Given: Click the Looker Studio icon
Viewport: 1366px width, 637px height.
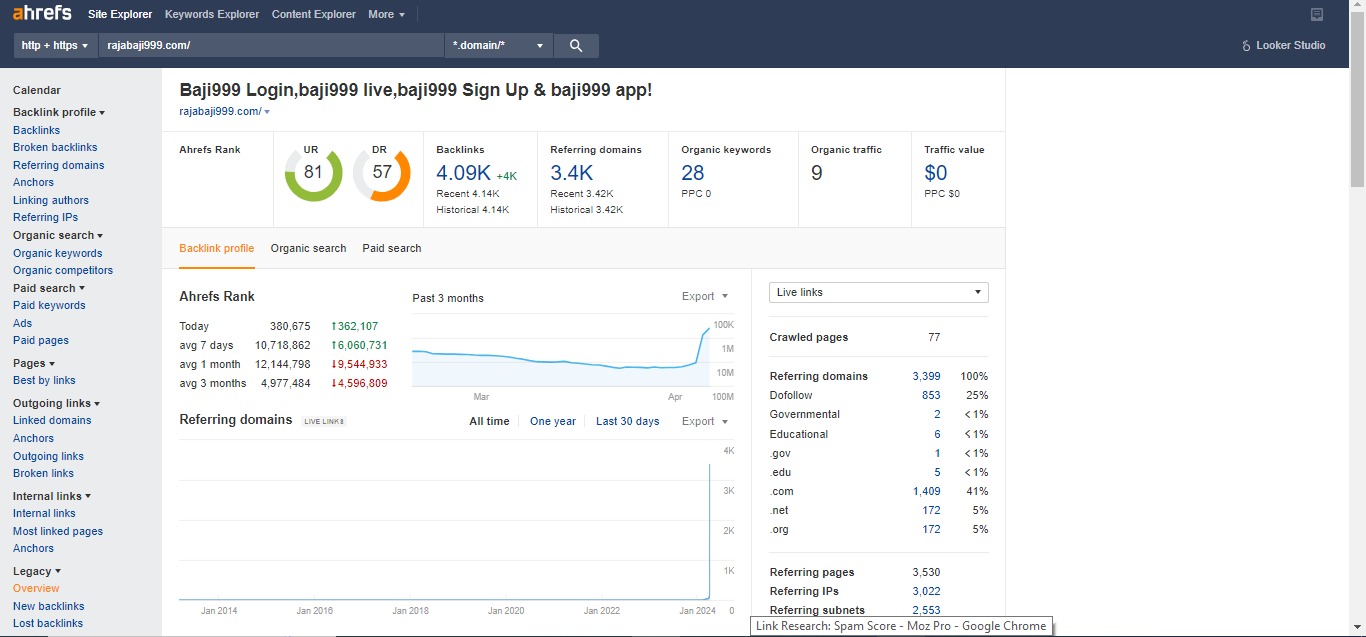Looking at the screenshot, I should pos(1246,46).
